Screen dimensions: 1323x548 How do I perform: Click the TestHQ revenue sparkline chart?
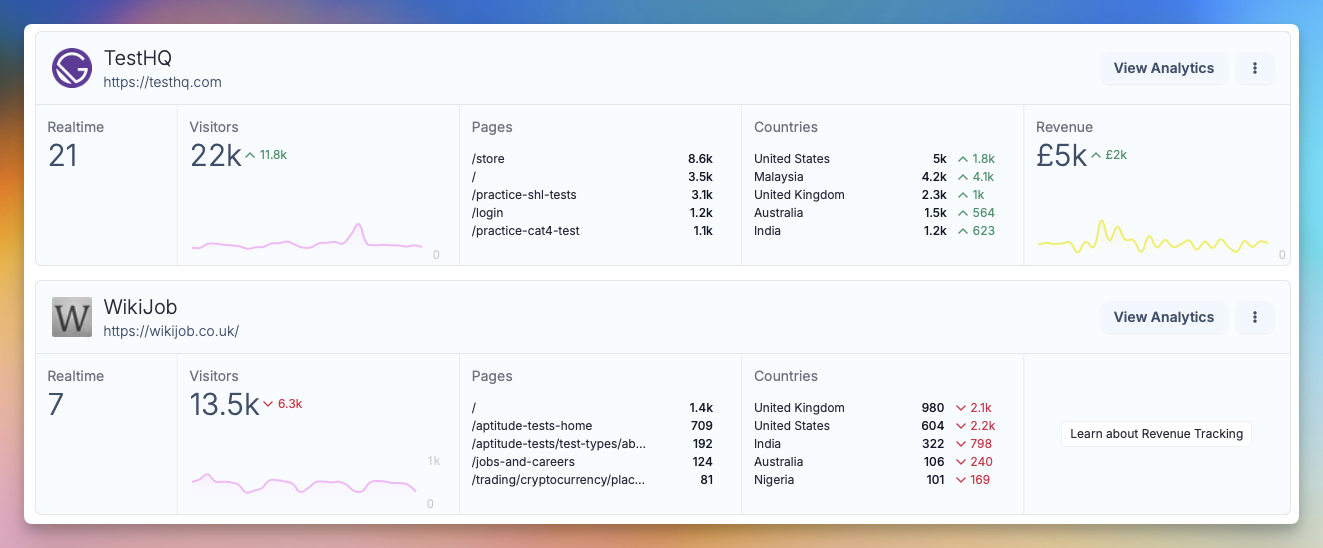click(x=1153, y=238)
